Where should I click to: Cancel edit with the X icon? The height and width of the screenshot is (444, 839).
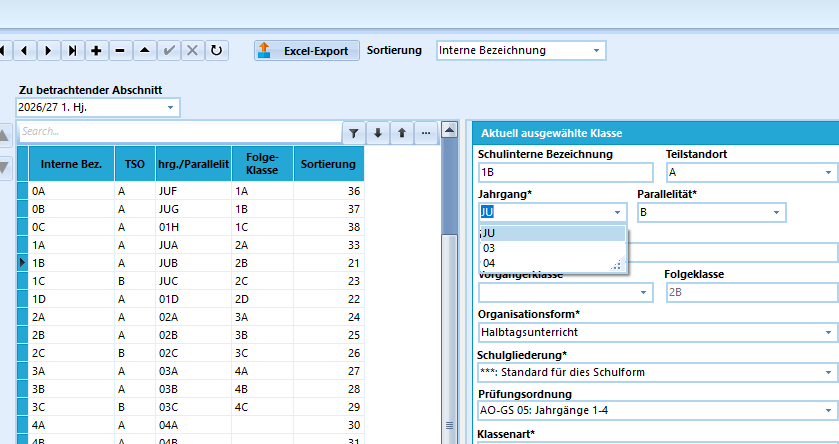click(193, 51)
